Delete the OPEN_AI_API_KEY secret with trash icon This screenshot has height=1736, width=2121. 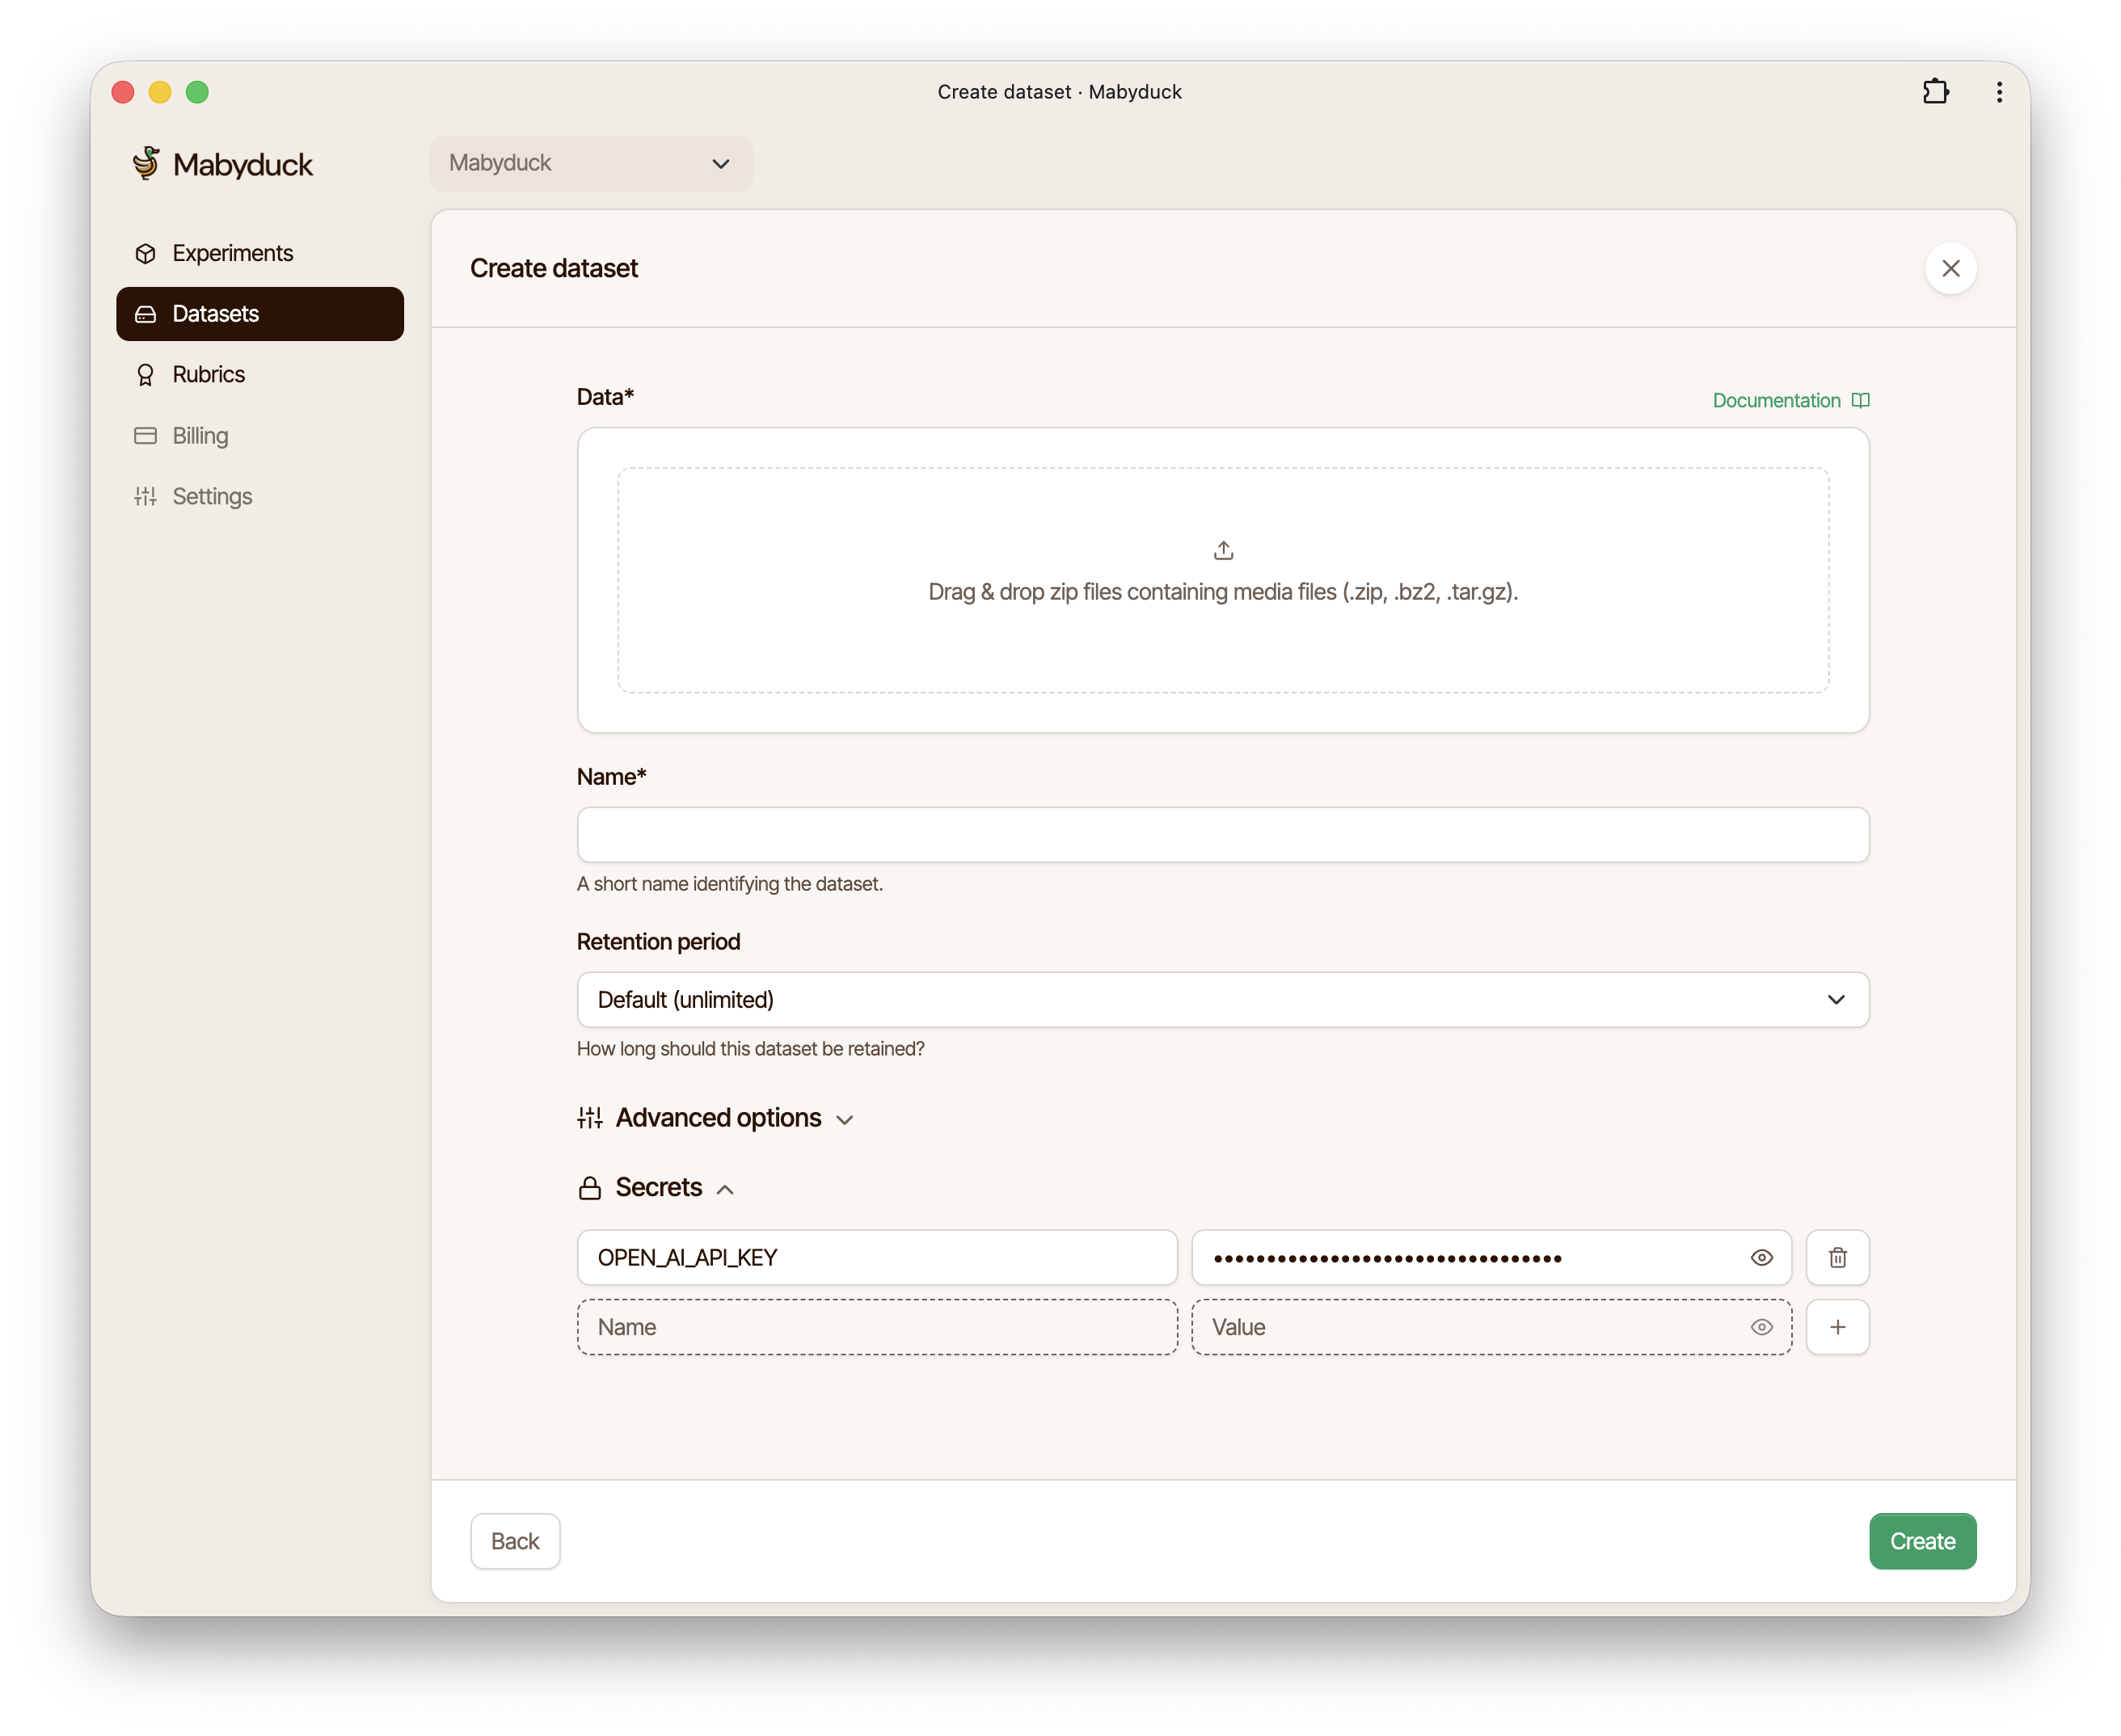1837,1257
